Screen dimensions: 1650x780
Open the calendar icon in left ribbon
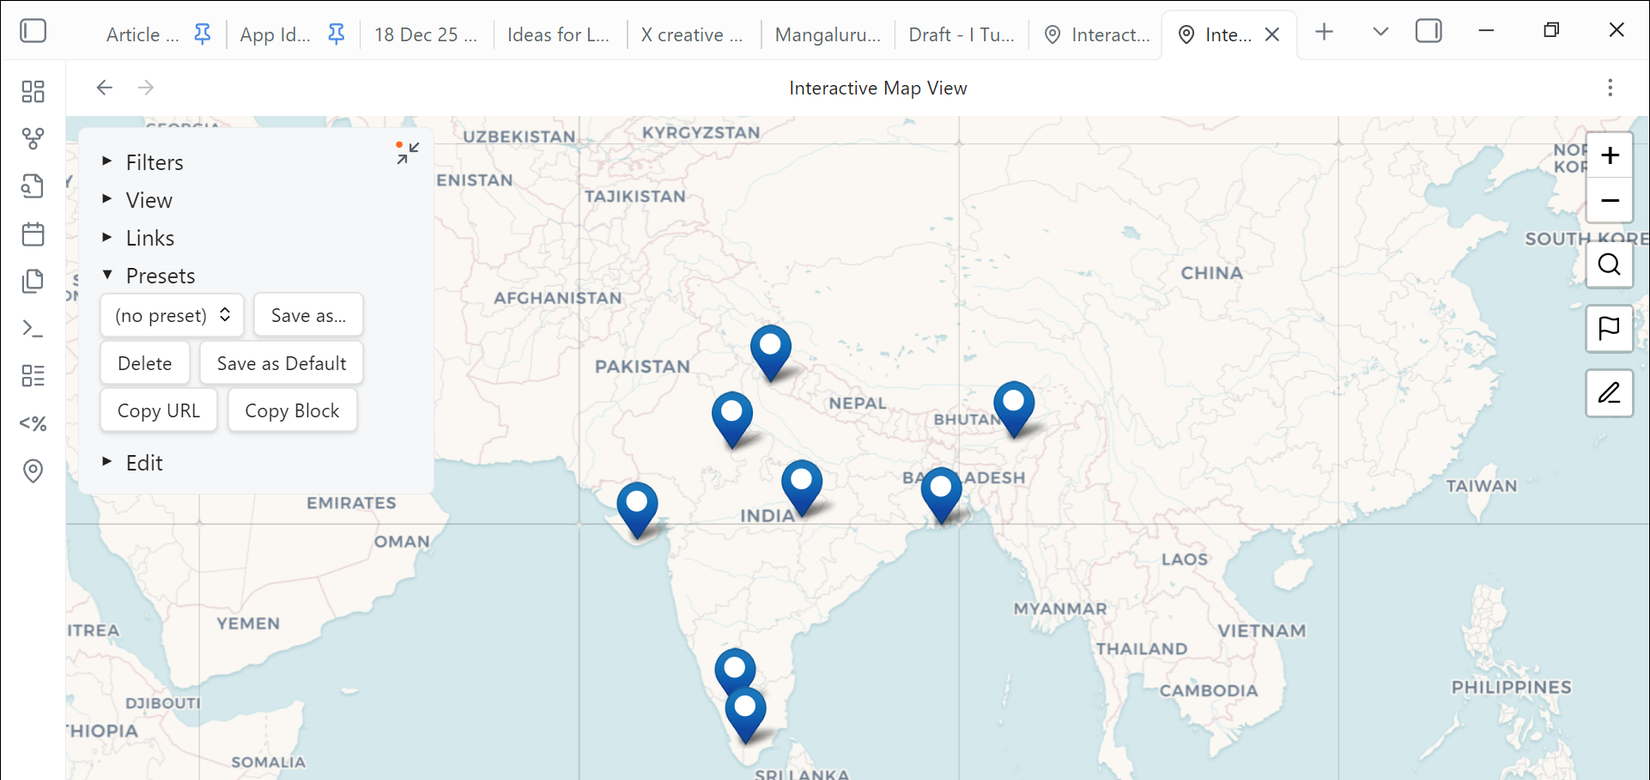pyautogui.click(x=33, y=234)
